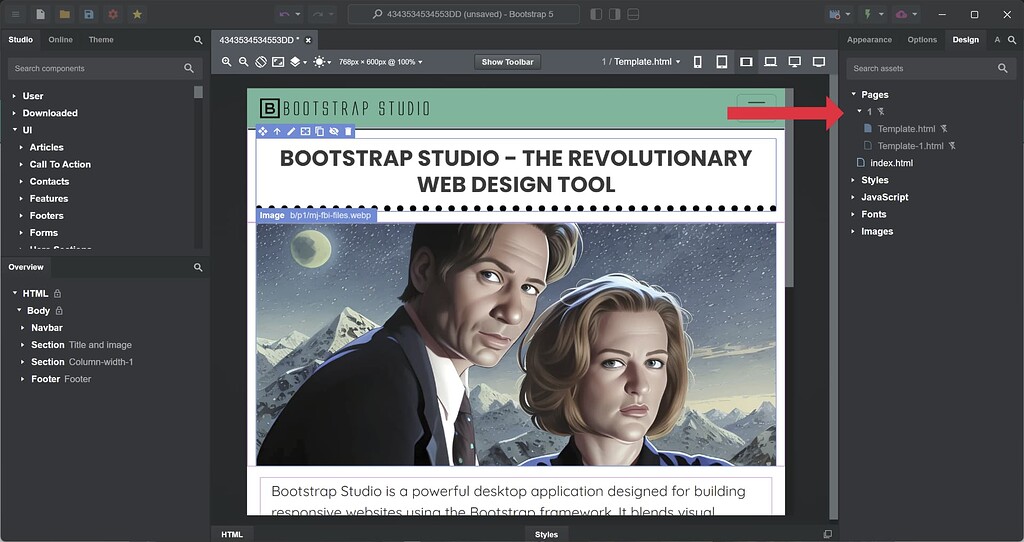Duplicate the selected component
This screenshot has width=1024, height=542.
click(319, 131)
